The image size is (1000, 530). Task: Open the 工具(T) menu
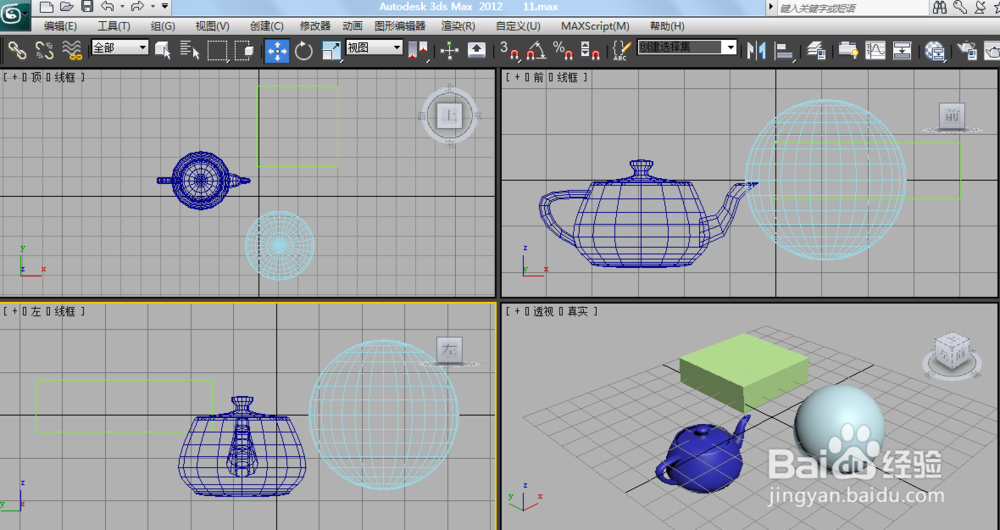click(x=114, y=26)
